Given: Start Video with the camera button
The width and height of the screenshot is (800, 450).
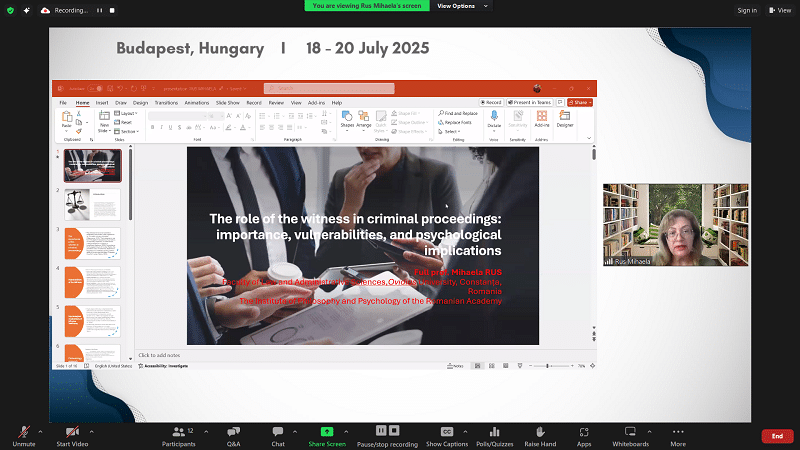Looking at the screenshot, I should pos(71,434).
